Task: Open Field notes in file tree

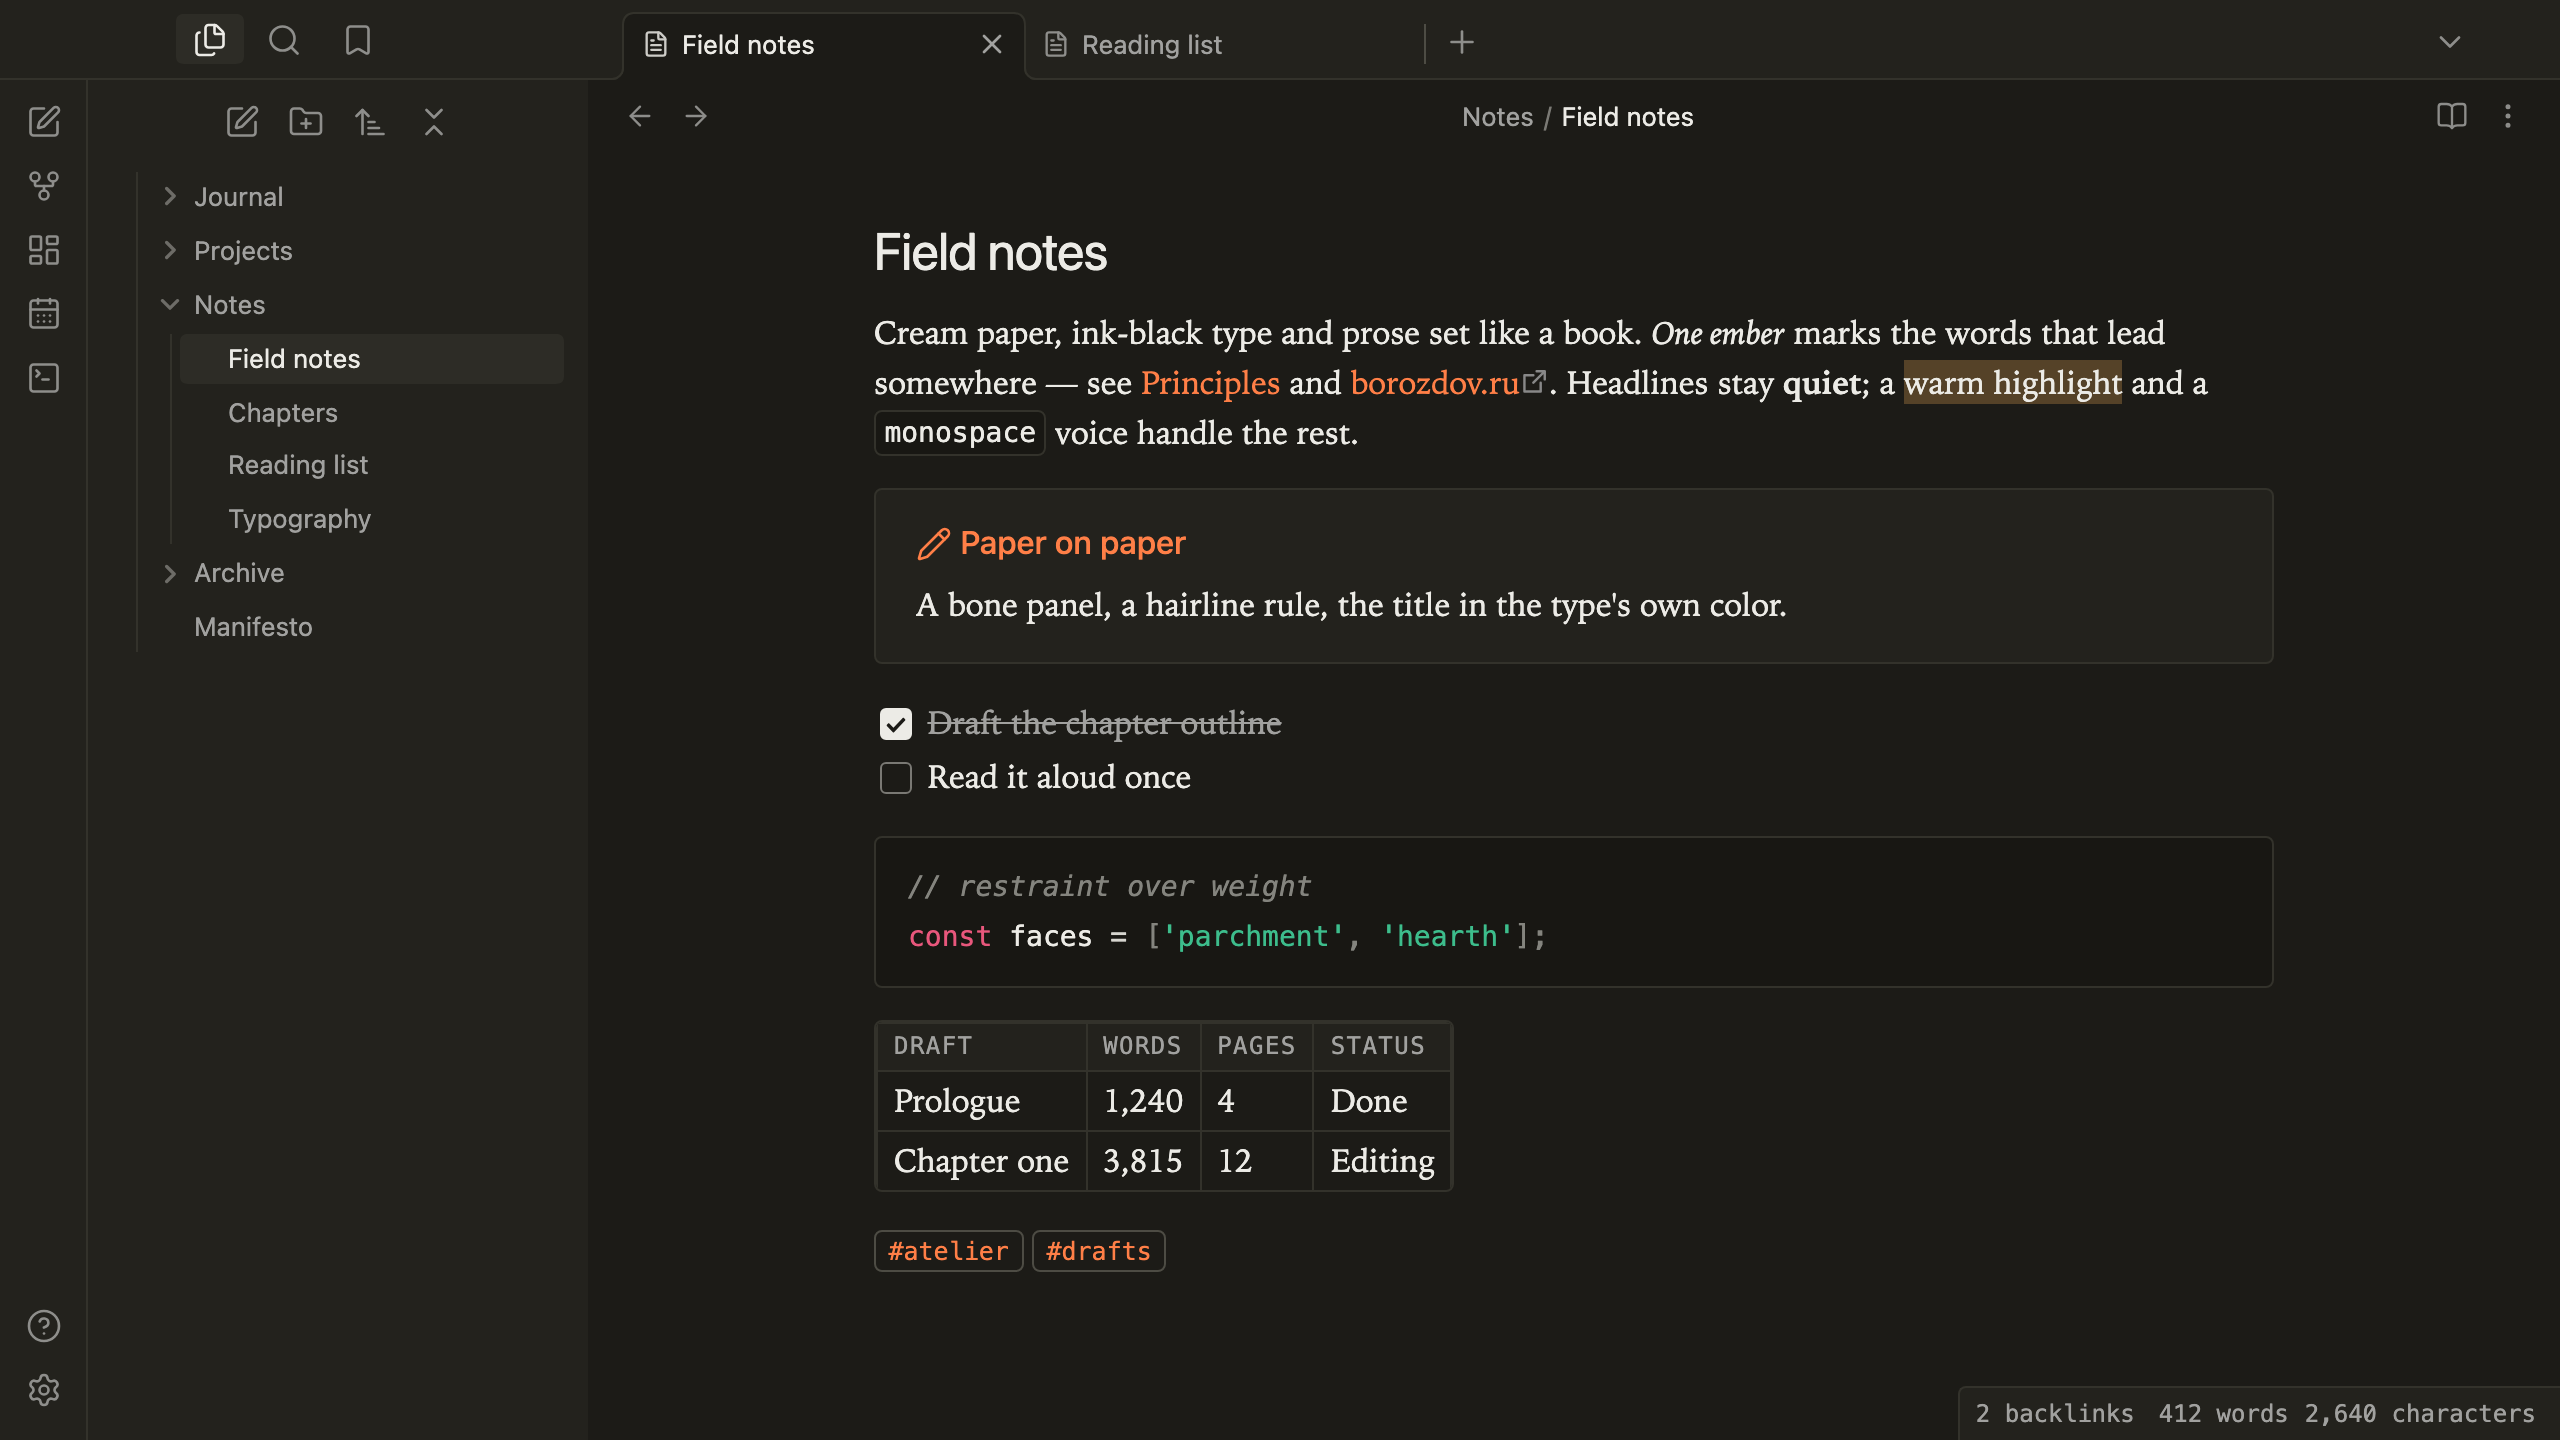Action: pos(372,359)
